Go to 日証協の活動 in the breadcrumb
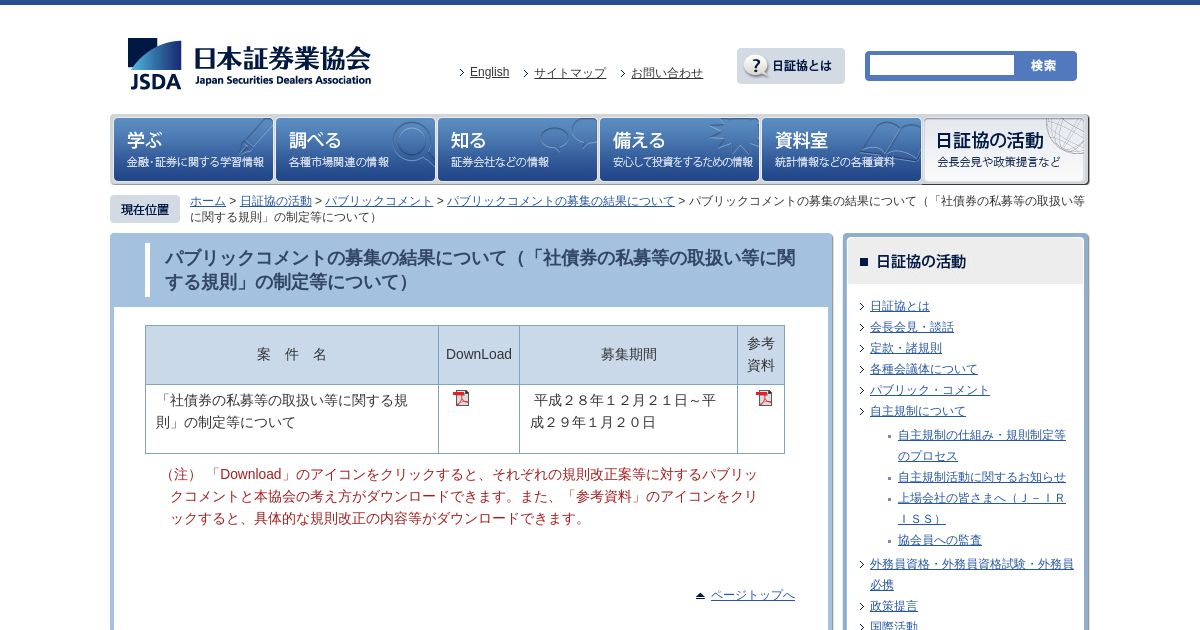 pos(276,201)
